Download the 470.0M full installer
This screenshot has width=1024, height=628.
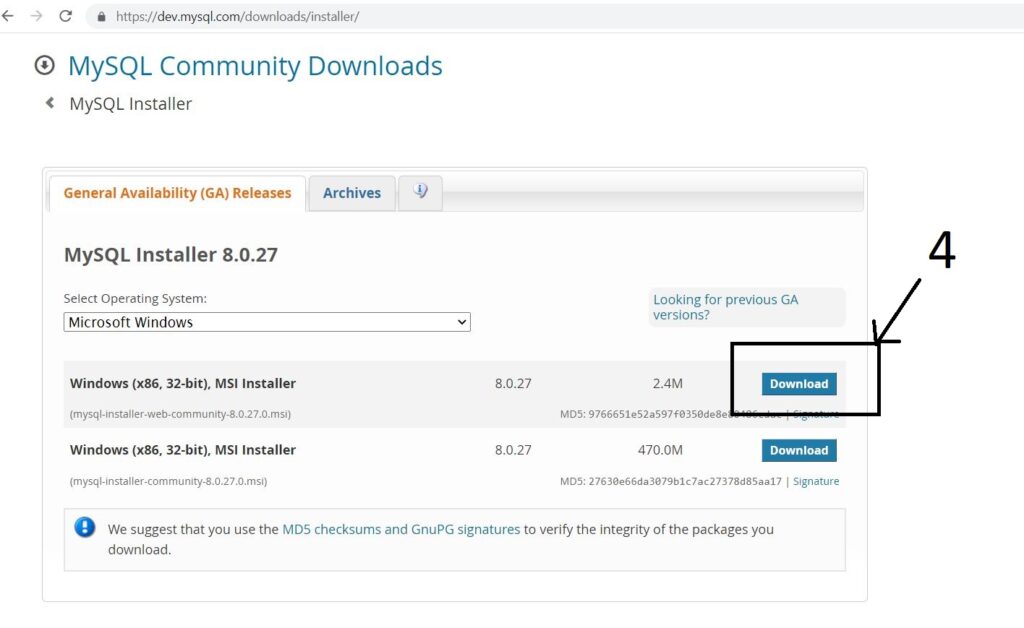(x=799, y=450)
